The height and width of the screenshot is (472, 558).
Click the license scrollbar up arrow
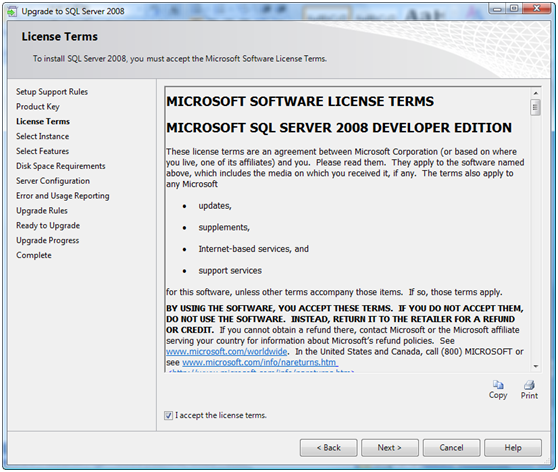pyautogui.click(x=535, y=93)
